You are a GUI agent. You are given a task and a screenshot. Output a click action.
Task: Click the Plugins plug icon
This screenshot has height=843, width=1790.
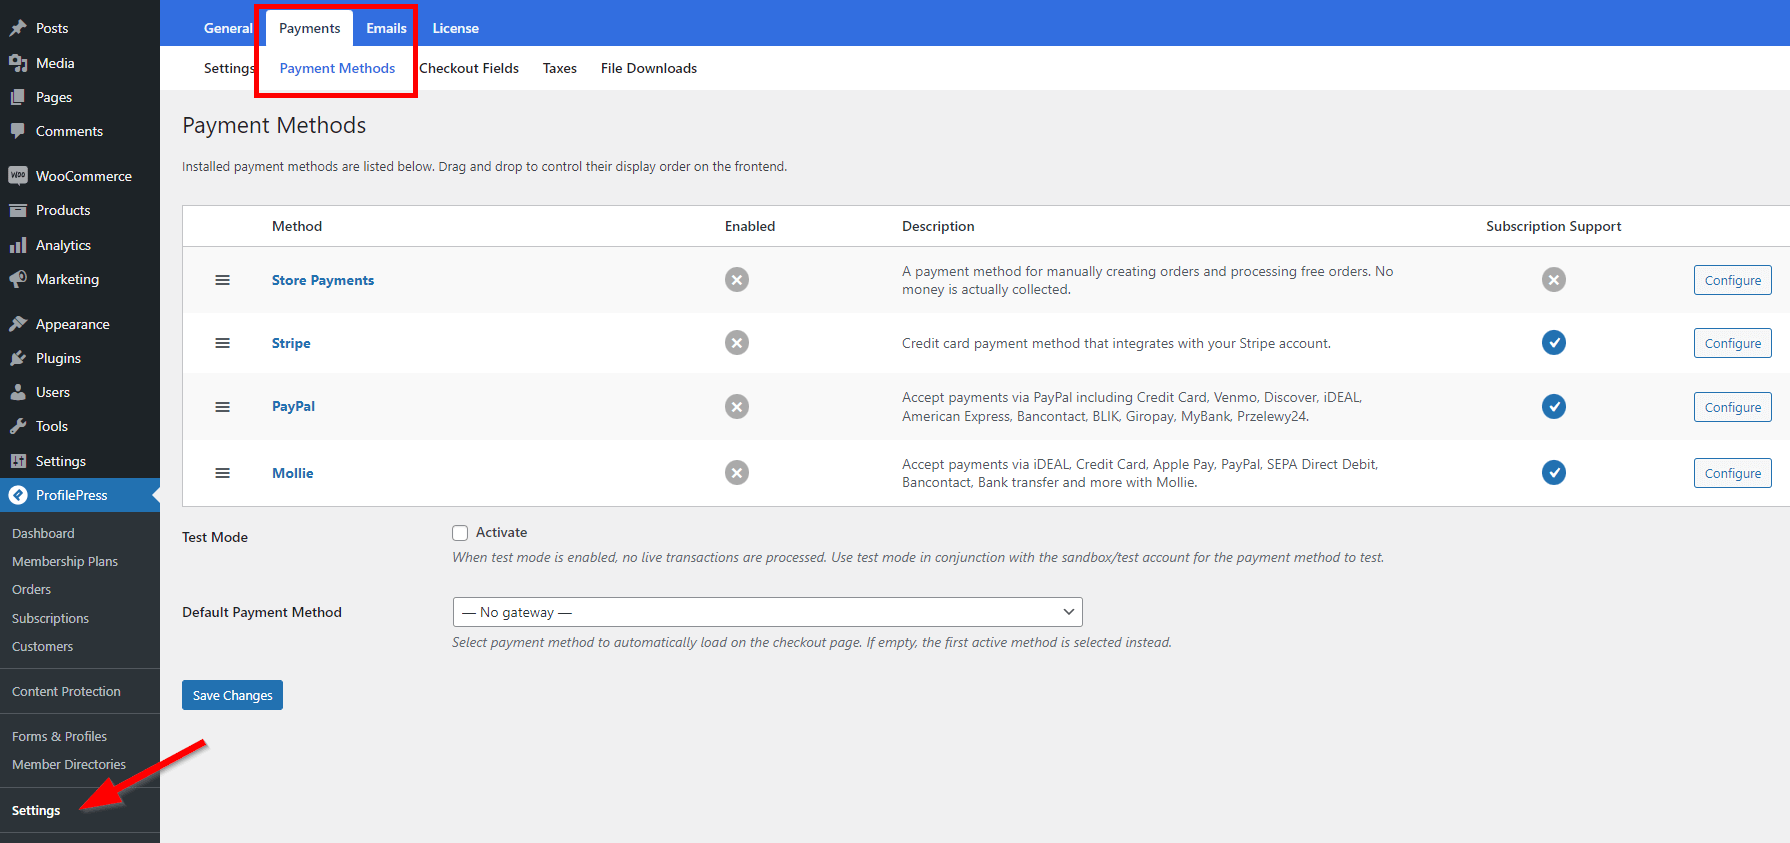pos(18,358)
